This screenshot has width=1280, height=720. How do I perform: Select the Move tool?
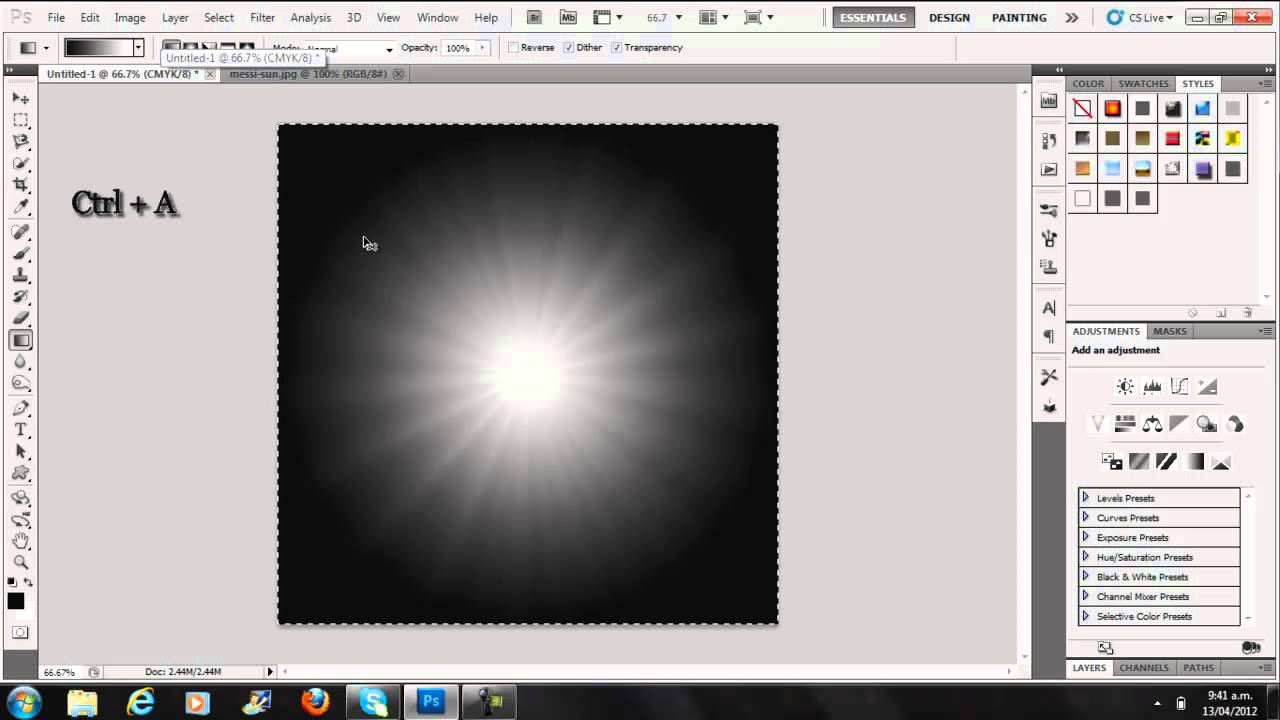pyautogui.click(x=20, y=98)
